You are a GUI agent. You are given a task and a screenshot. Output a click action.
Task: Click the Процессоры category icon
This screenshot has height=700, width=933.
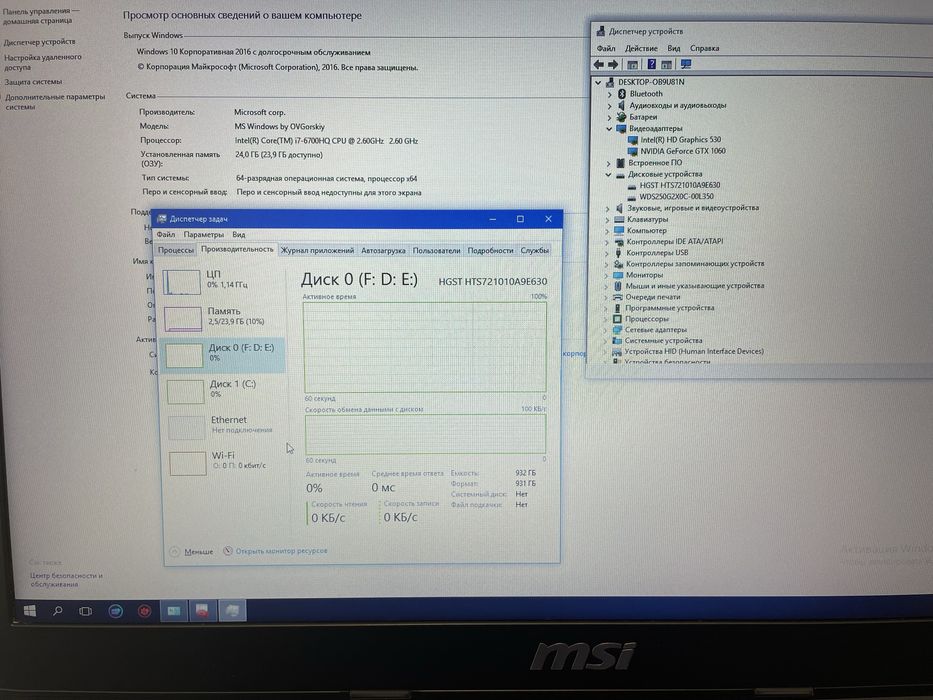pos(618,319)
